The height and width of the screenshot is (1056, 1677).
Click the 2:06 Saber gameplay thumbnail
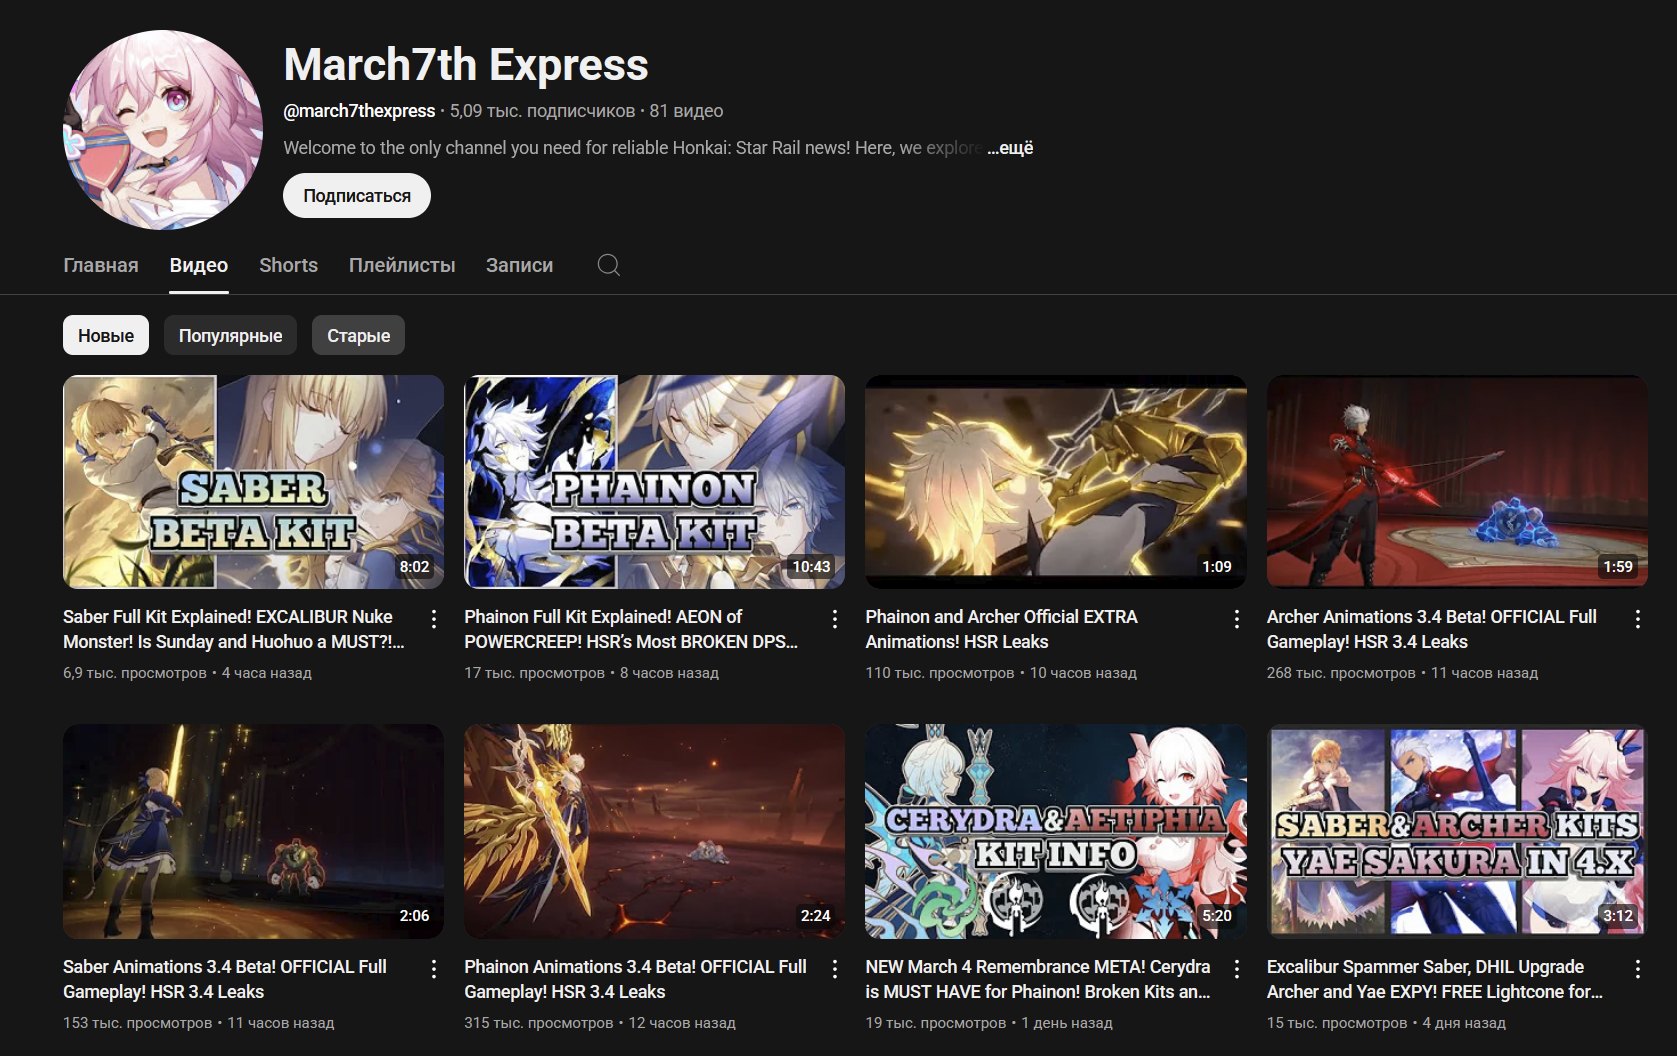point(253,832)
